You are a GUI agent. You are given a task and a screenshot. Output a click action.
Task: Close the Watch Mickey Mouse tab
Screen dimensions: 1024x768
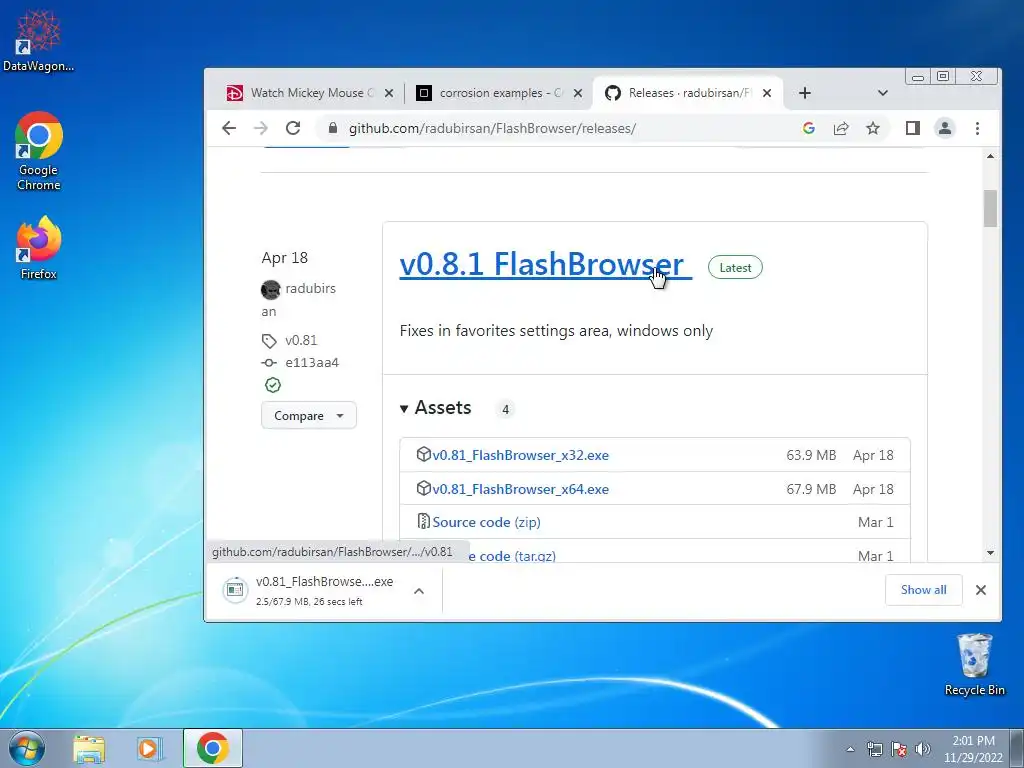389,93
